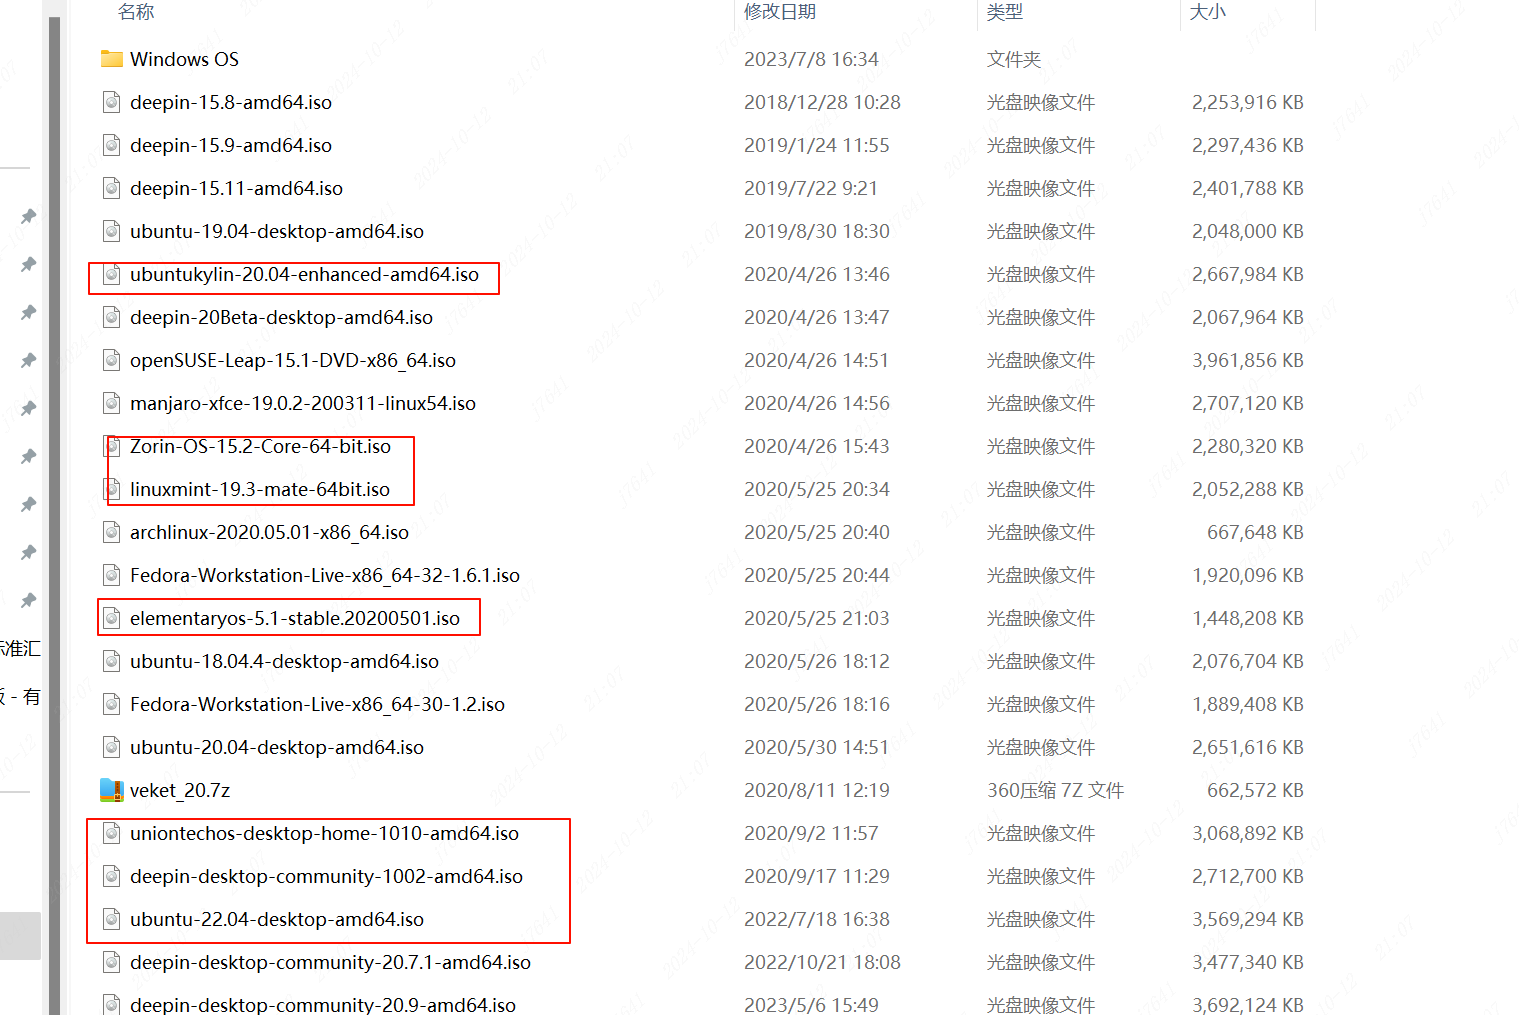1519x1015 pixels.
Task: Click the disc icon for deepin-15.11-amd64.iso
Action: pos(112,188)
